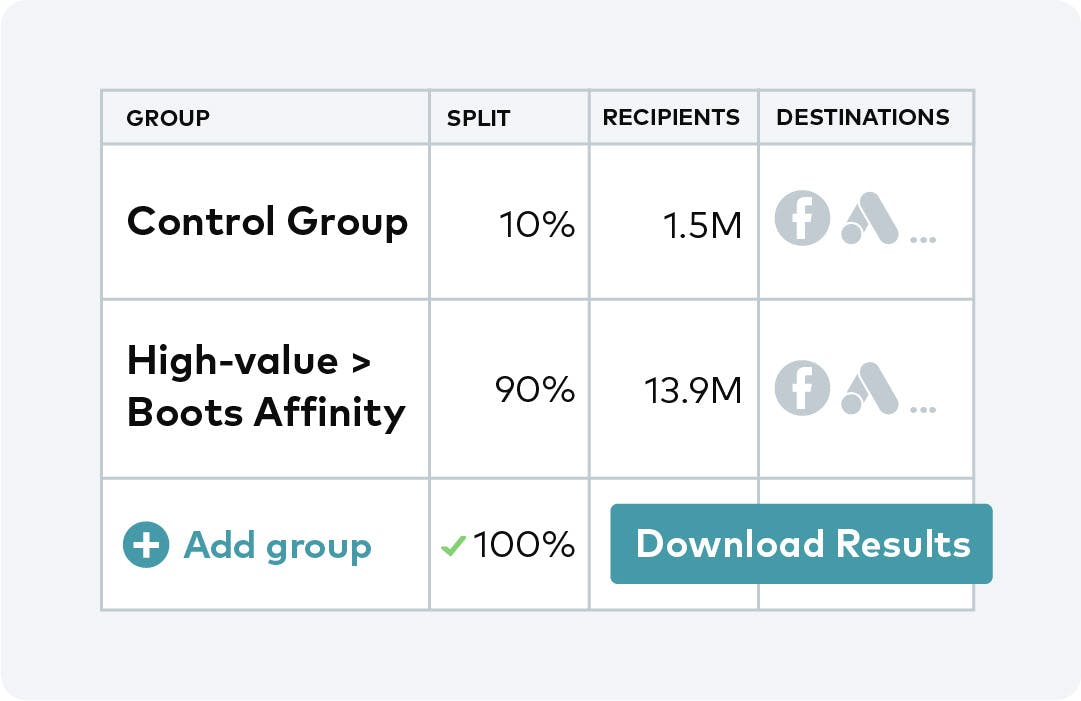This screenshot has width=1081, height=701.
Task: Select the GROUP column header
Action: pos(168,118)
